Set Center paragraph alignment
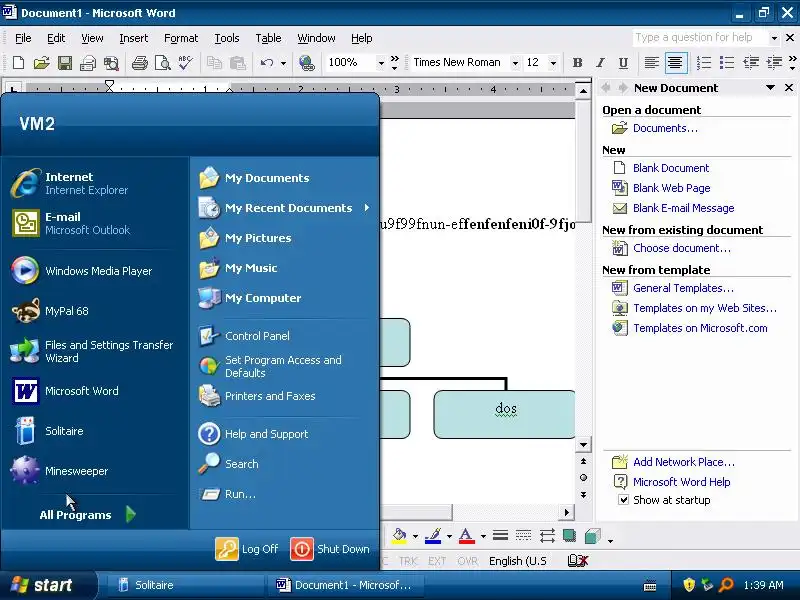The image size is (800, 600). click(x=675, y=63)
